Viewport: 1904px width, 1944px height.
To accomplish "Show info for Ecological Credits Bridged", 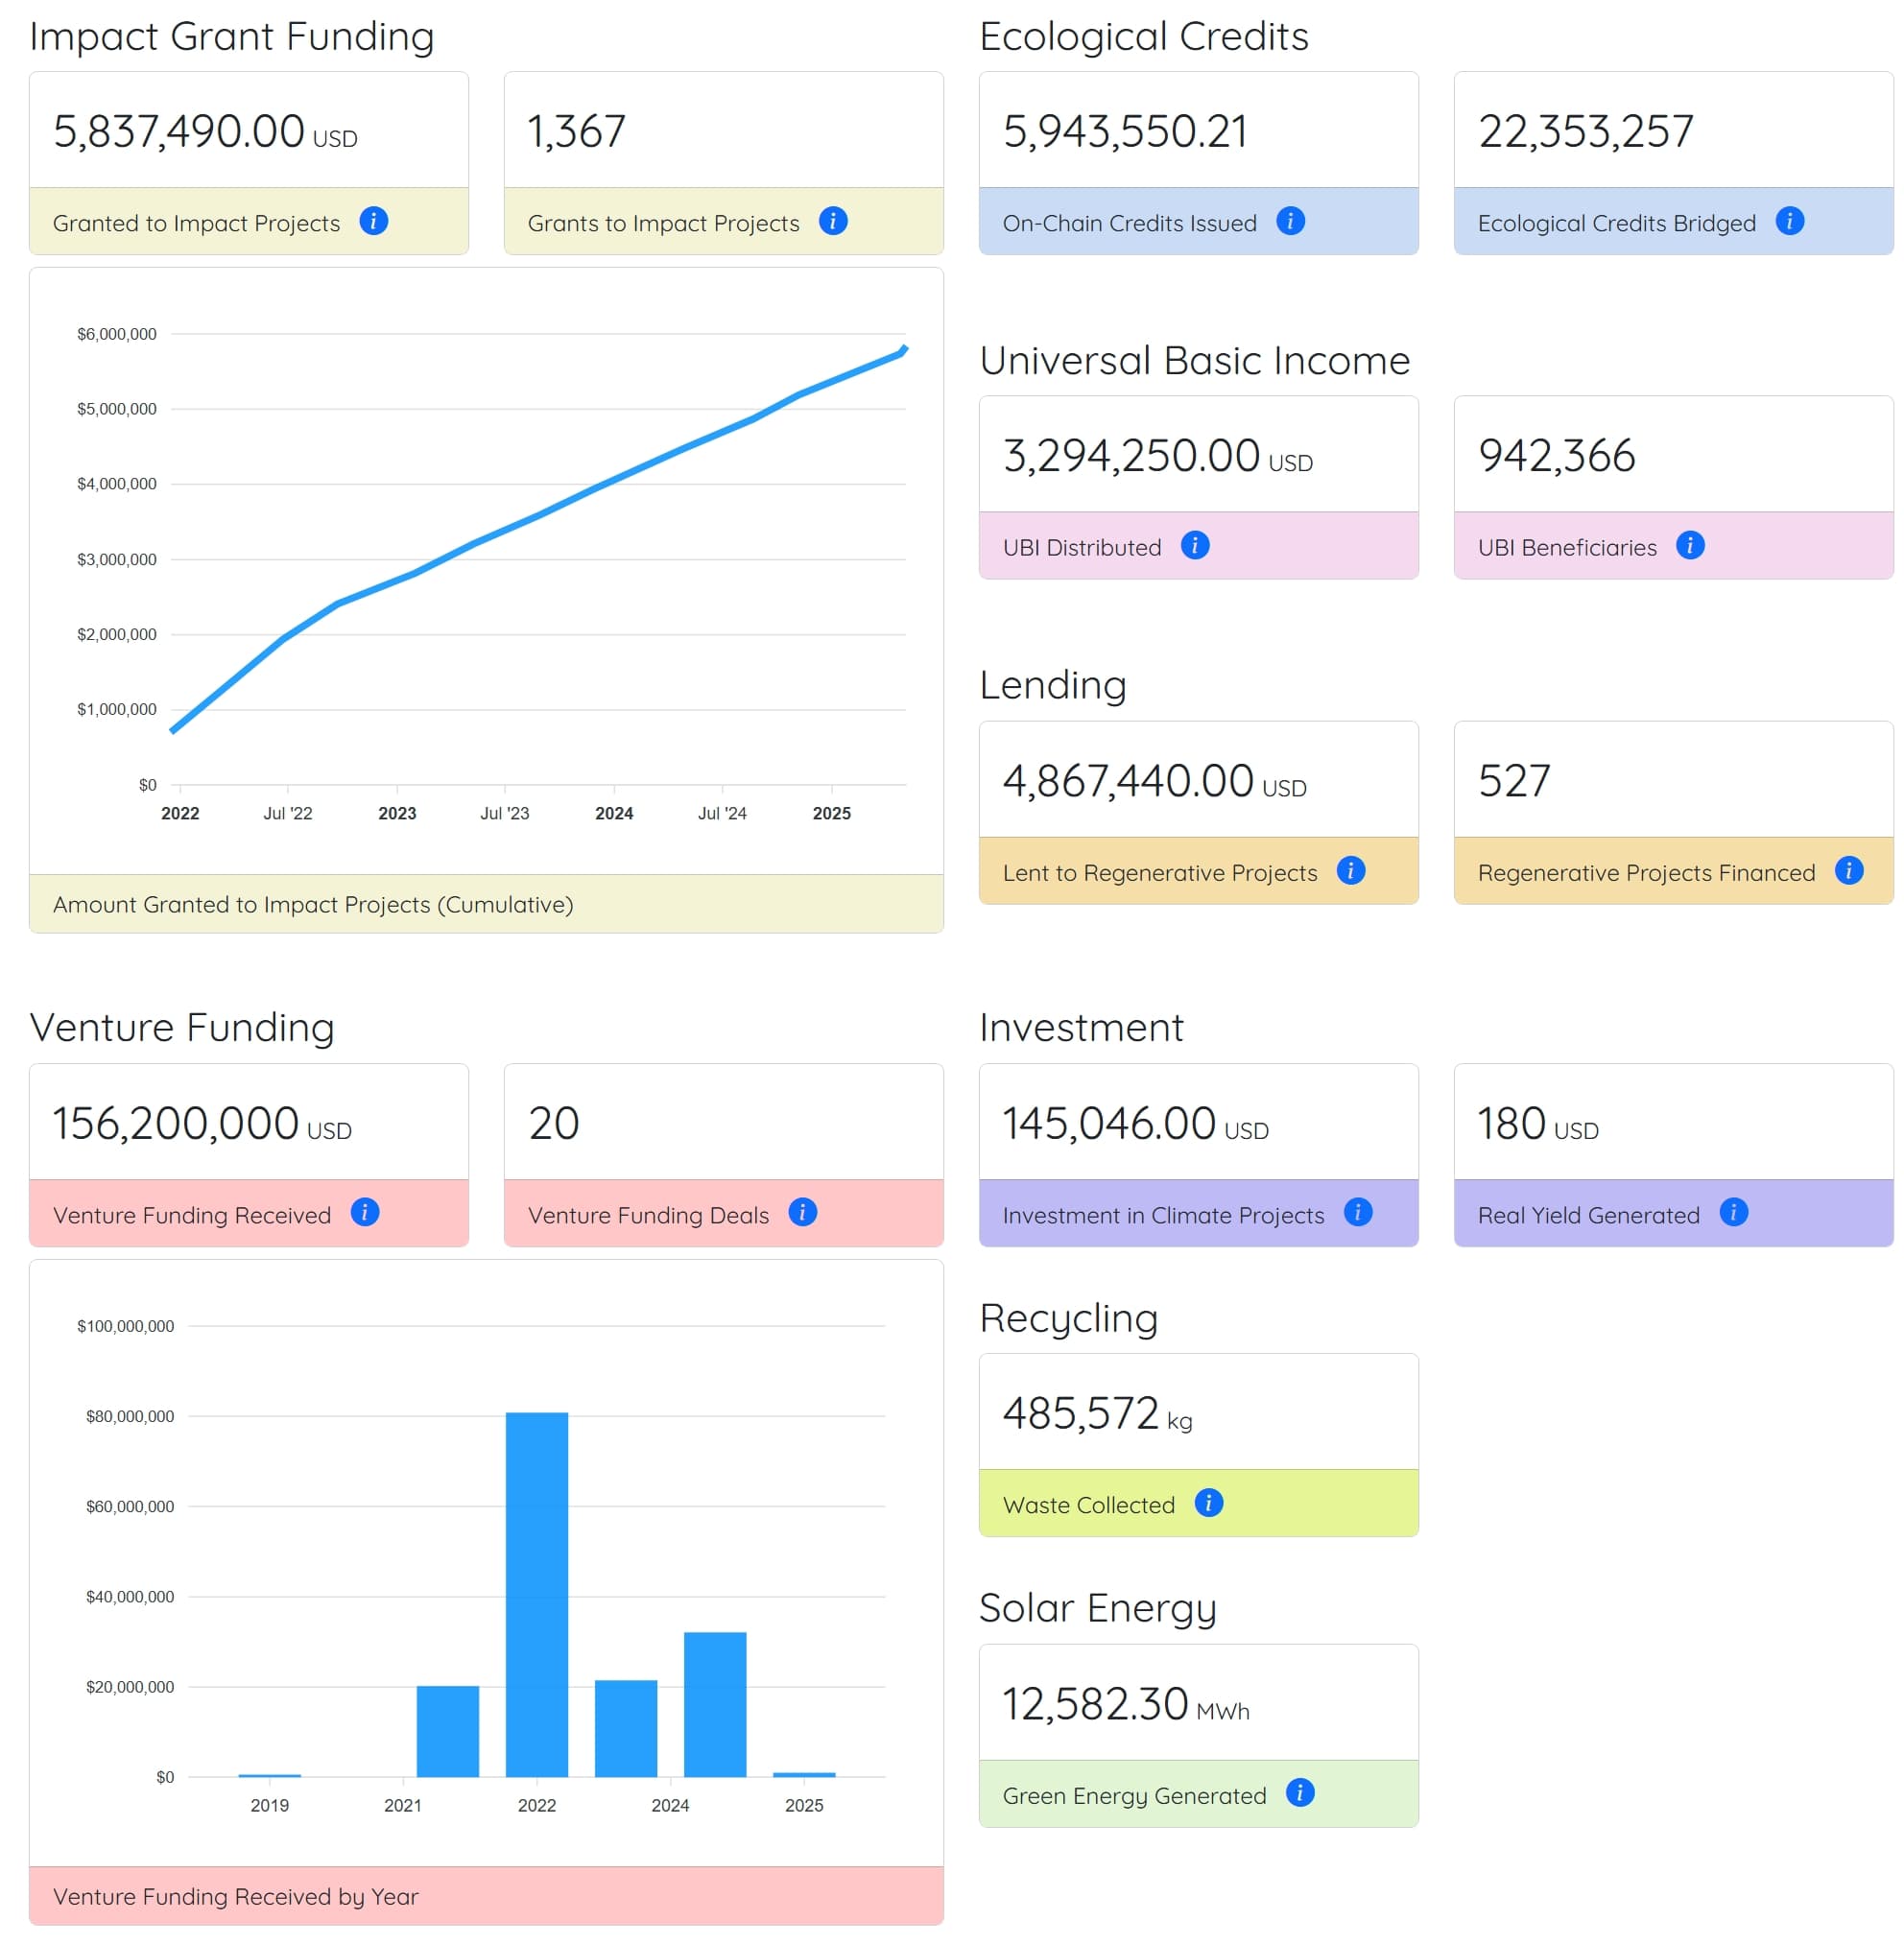I will (1790, 221).
